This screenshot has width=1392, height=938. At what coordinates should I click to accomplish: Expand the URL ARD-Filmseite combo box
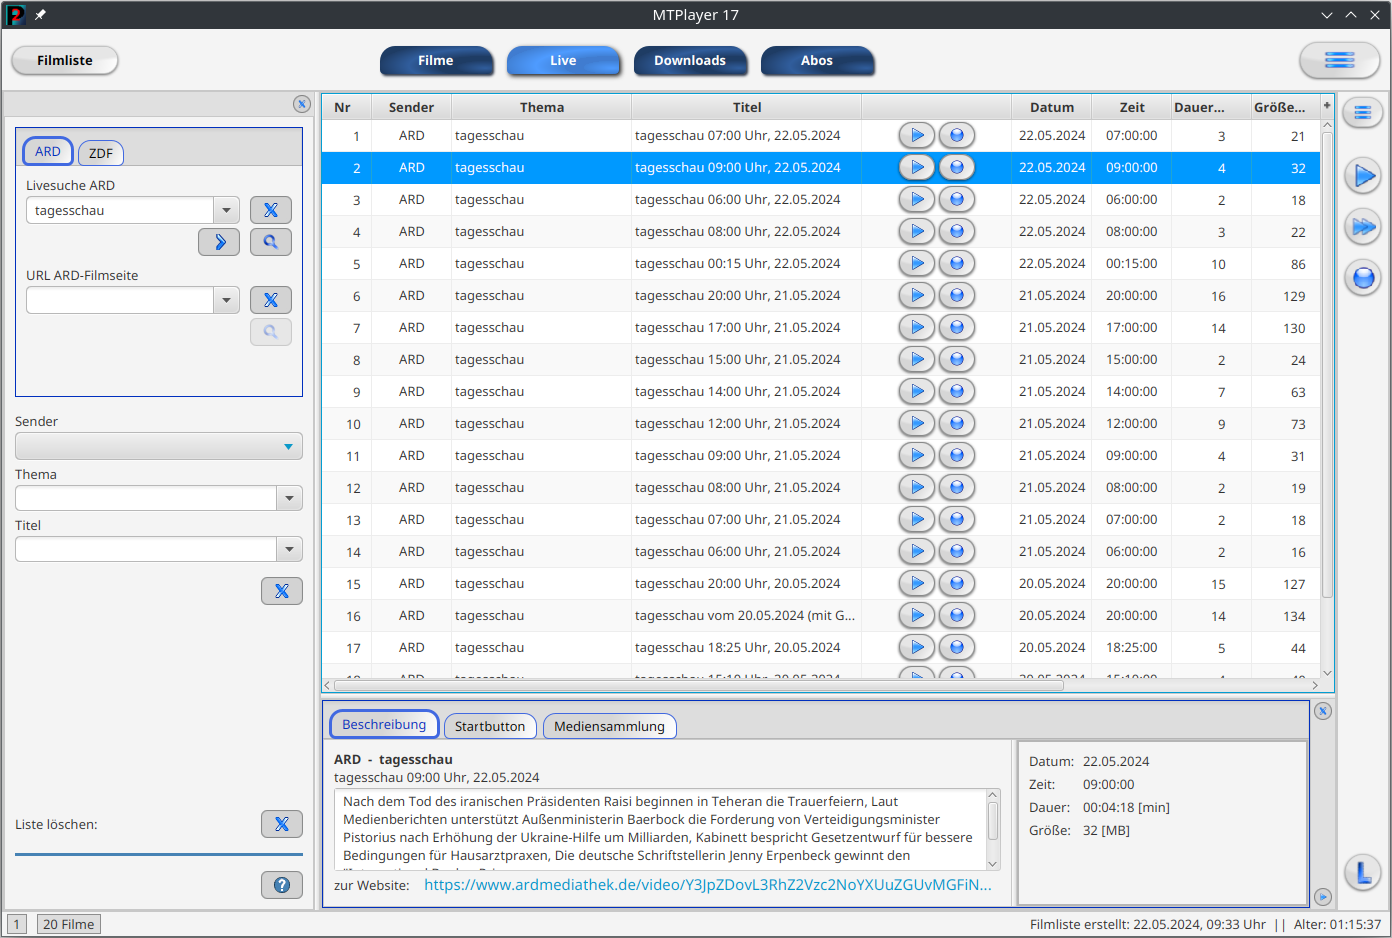click(227, 300)
